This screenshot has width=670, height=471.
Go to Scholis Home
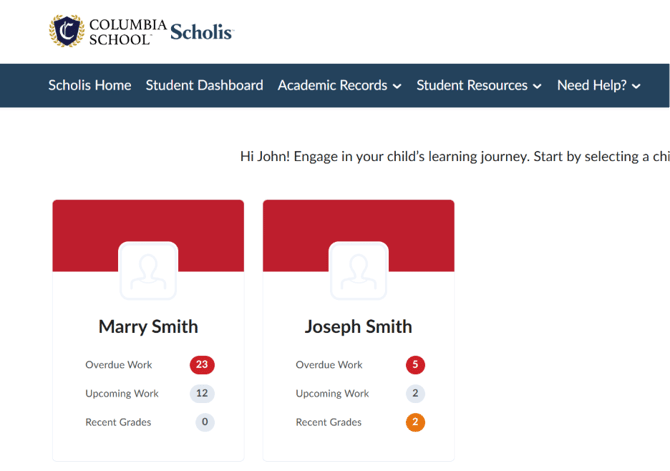[x=90, y=85]
